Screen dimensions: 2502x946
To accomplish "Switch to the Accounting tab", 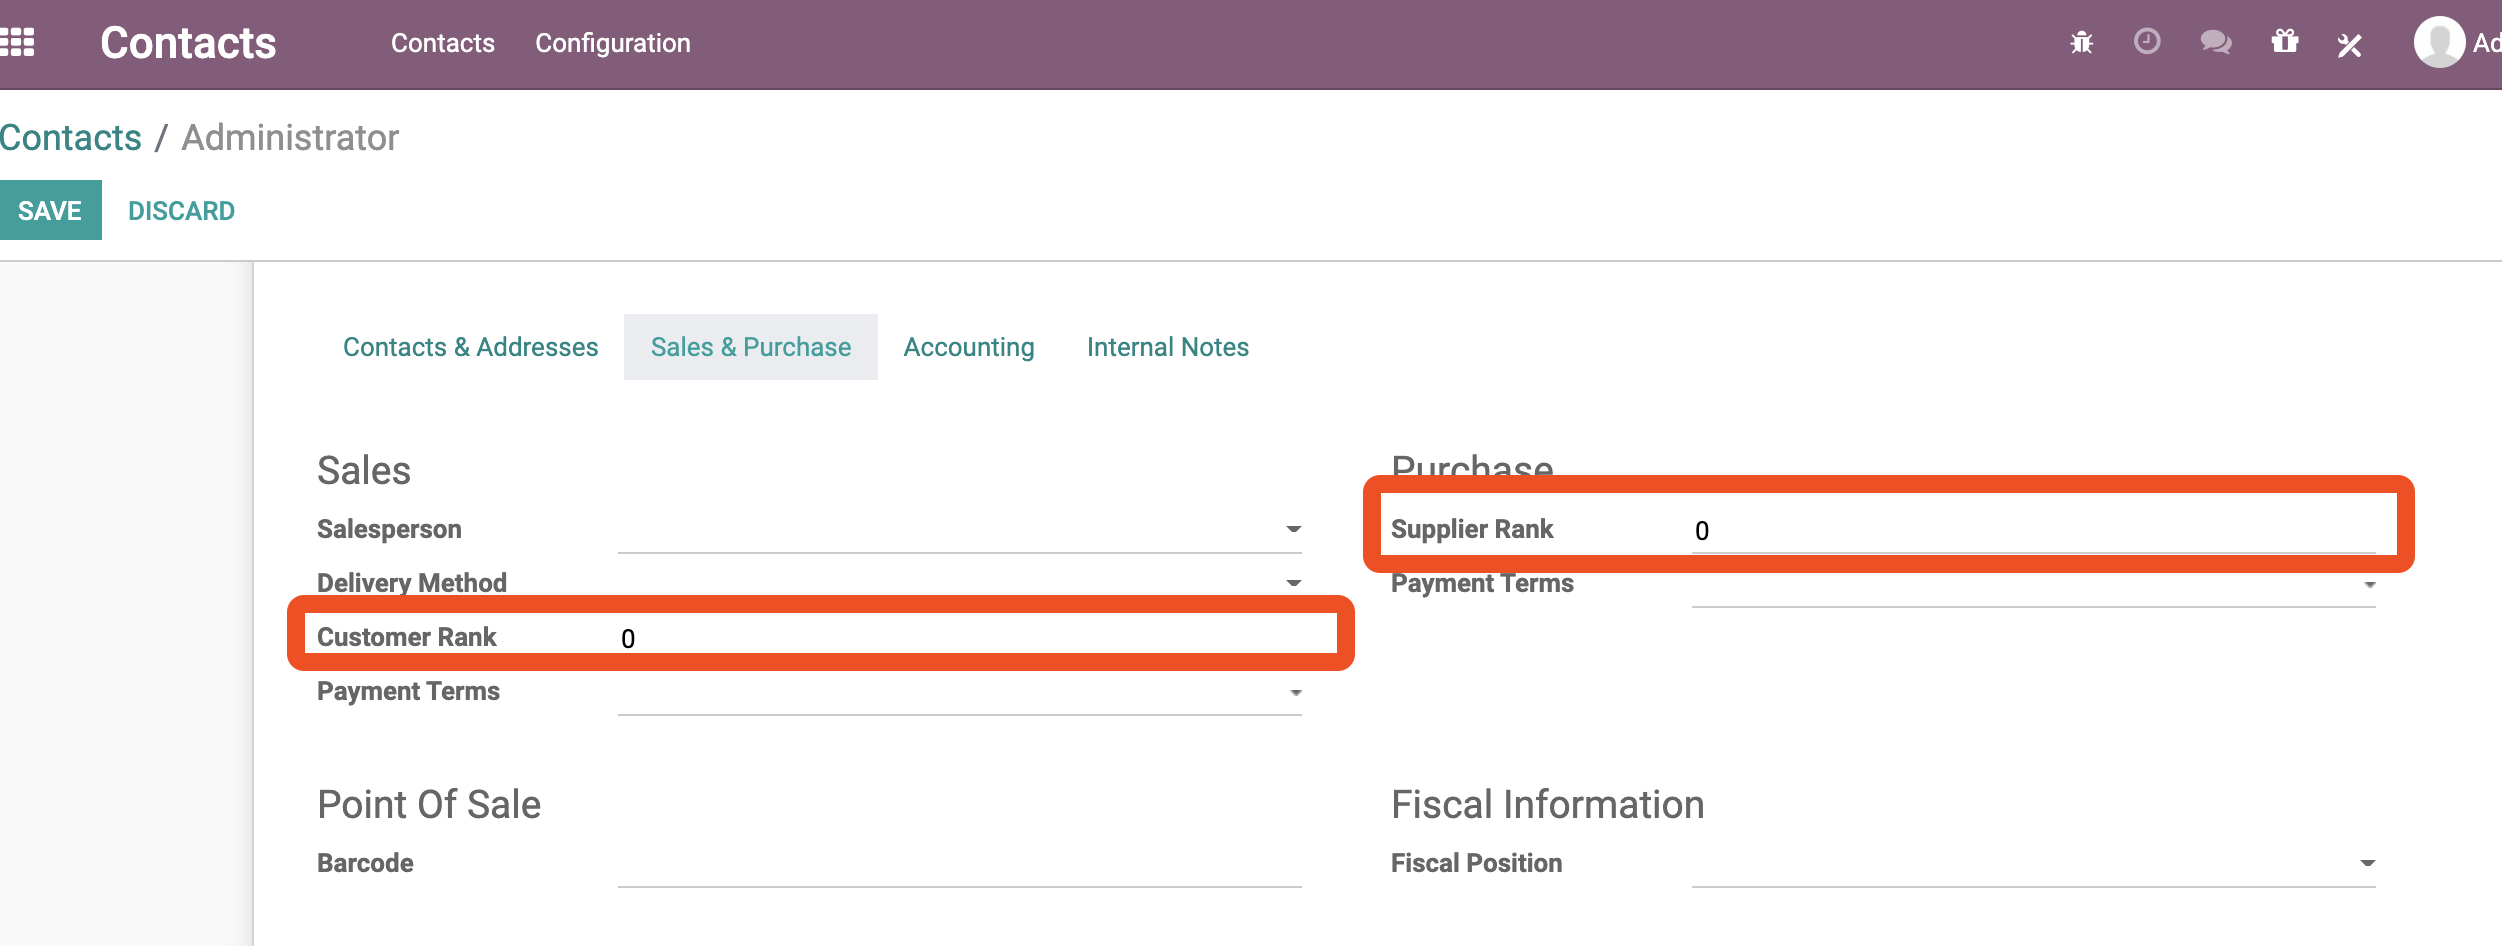I will click(969, 347).
